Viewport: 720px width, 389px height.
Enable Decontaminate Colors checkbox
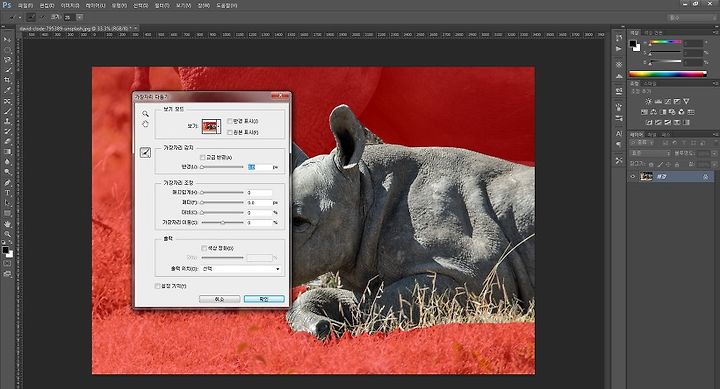pyautogui.click(x=204, y=248)
